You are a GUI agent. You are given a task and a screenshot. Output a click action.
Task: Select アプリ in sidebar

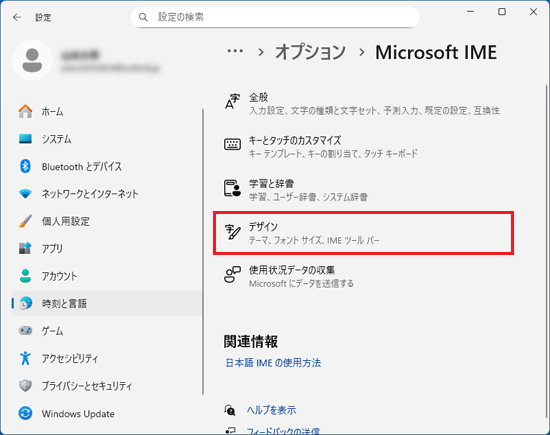107,248
